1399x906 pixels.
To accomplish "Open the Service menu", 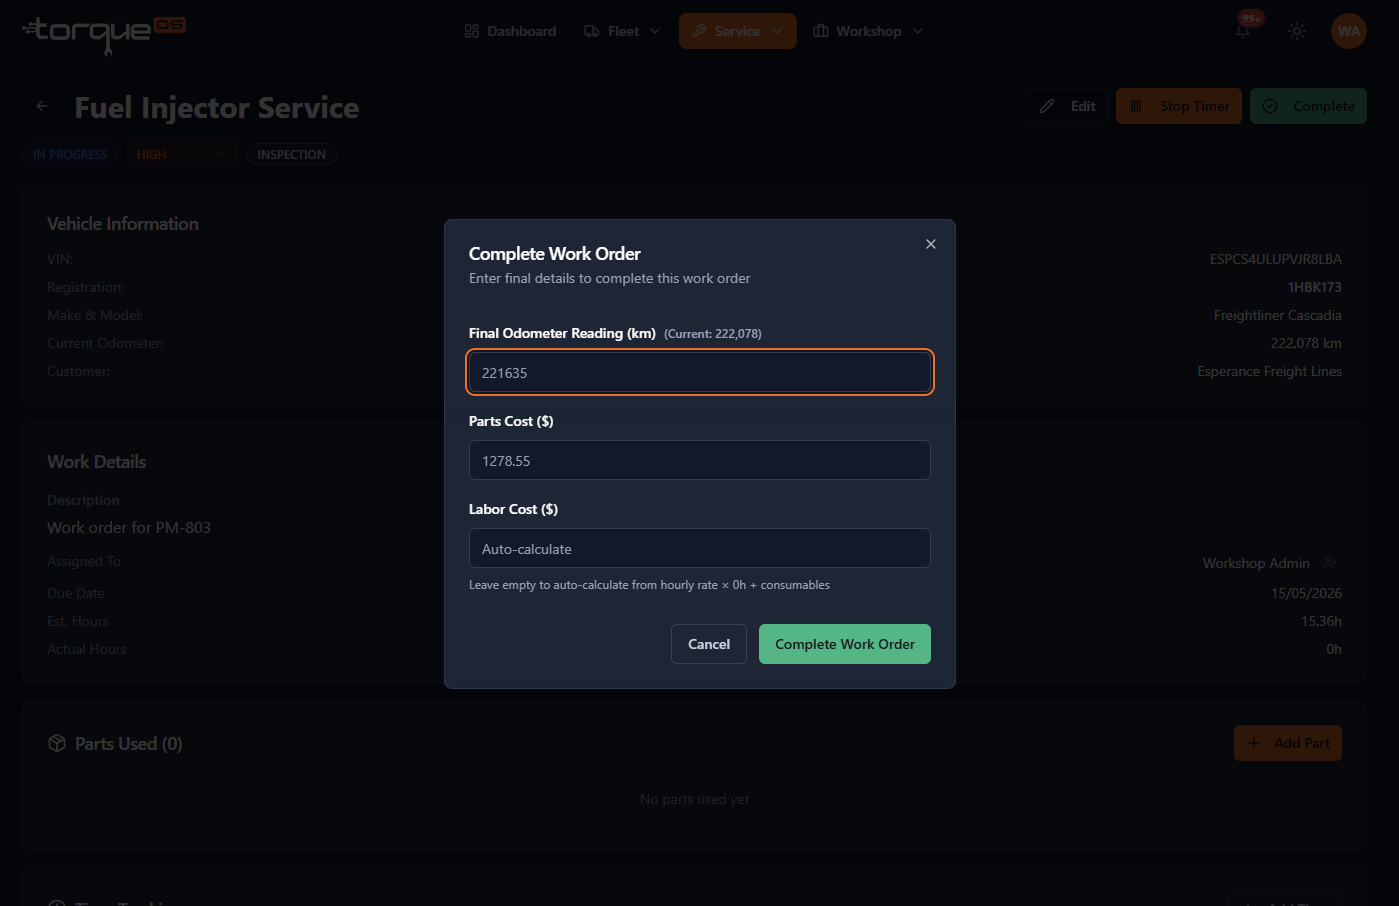I will pyautogui.click(x=738, y=31).
